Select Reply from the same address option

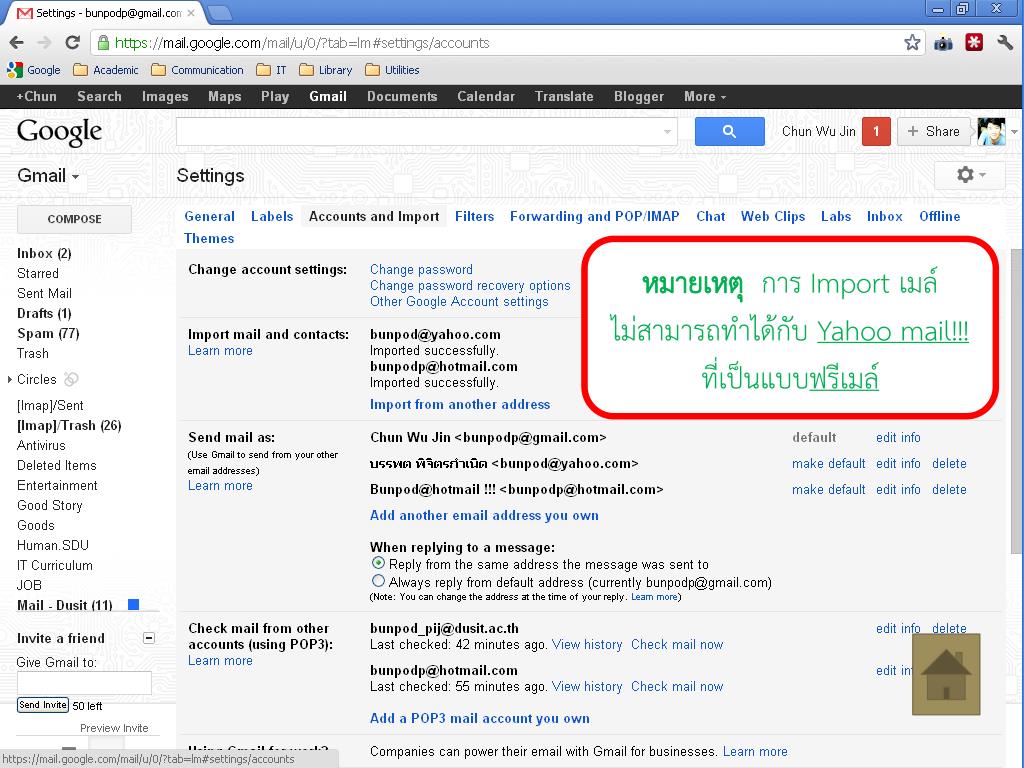pyautogui.click(x=378, y=563)
